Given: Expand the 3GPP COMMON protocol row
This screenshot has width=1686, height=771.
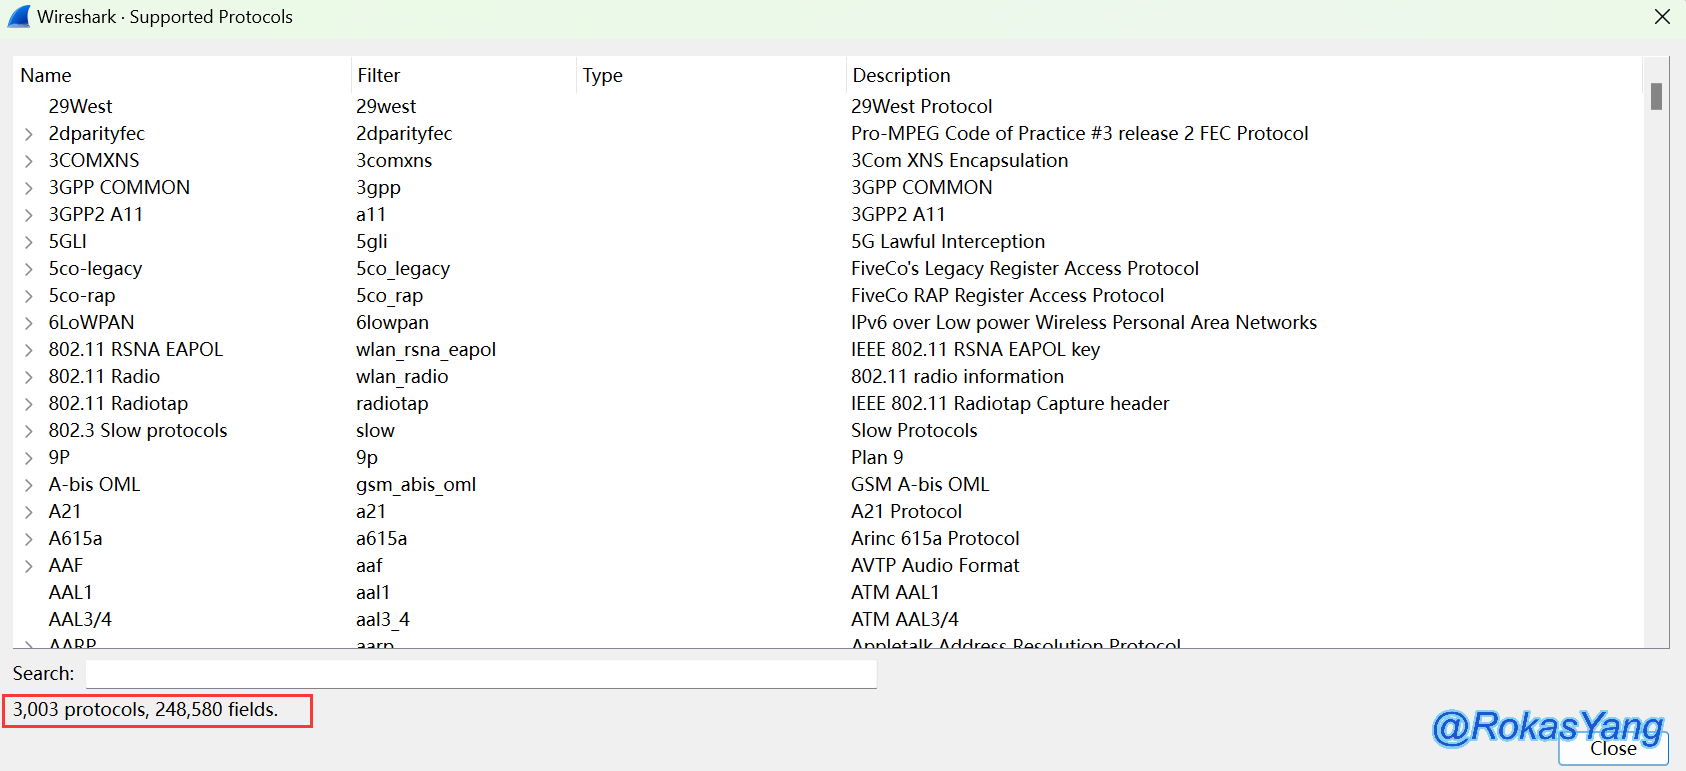Looking at the screenshot, I should 29,188.
